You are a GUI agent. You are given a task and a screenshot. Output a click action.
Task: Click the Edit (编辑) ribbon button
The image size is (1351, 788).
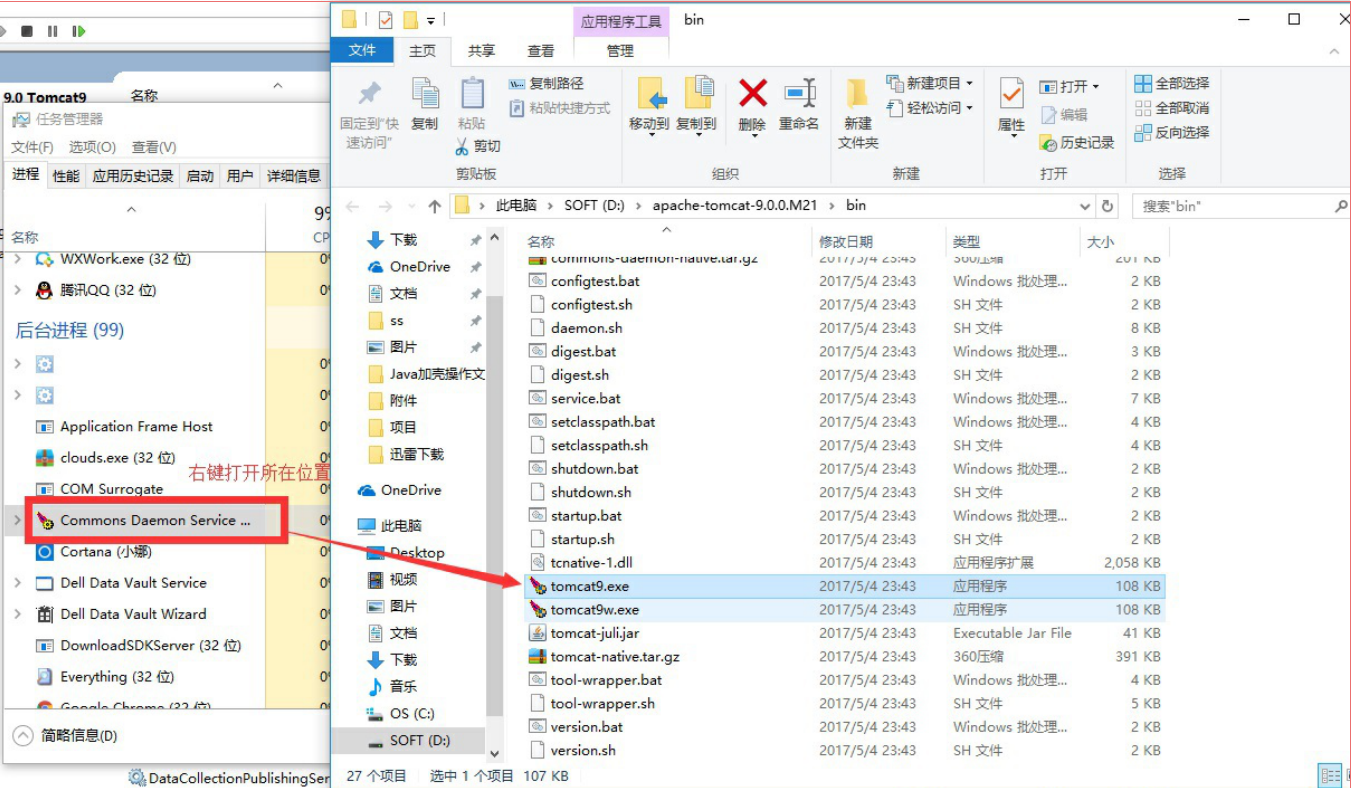click(x=1064, y=115)
